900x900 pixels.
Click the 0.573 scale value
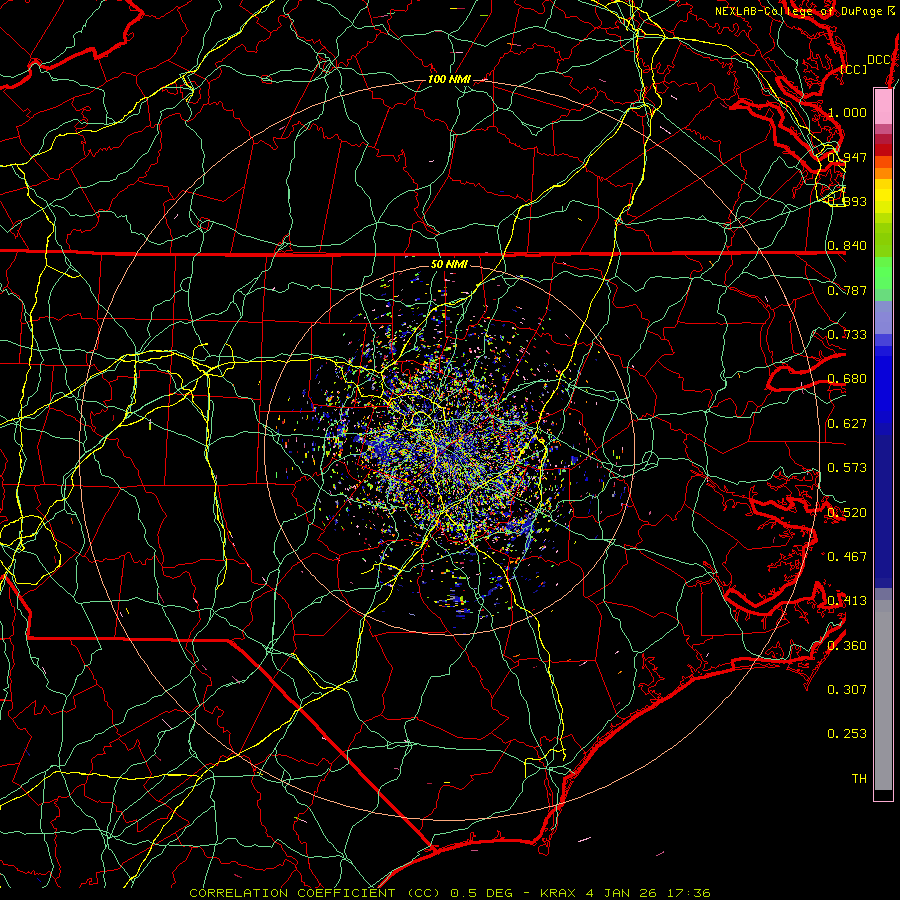click(x=847, y=468)
